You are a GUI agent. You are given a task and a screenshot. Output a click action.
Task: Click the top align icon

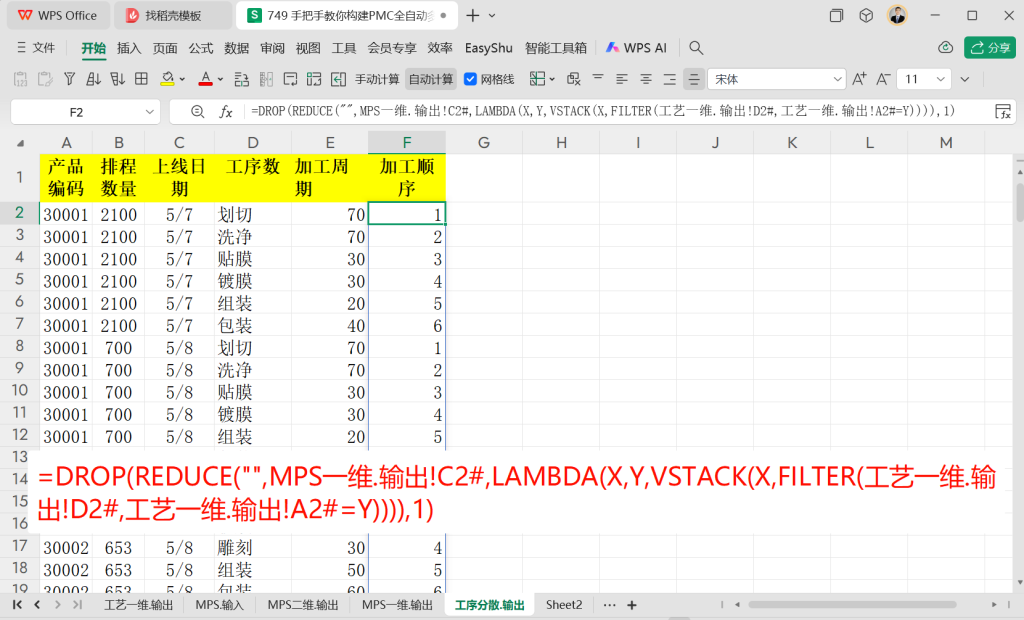click(x=598, y=79)
